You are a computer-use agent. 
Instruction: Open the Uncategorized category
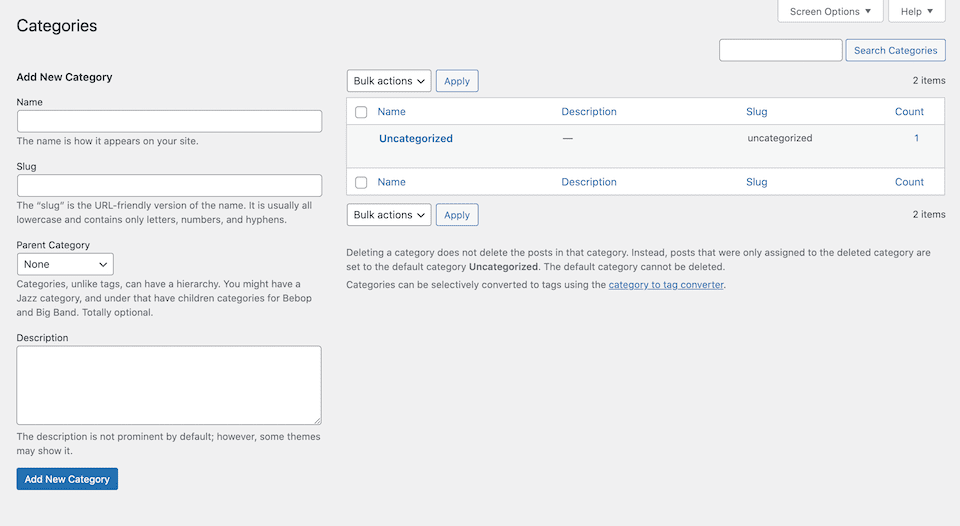click(x=416, y=139)
